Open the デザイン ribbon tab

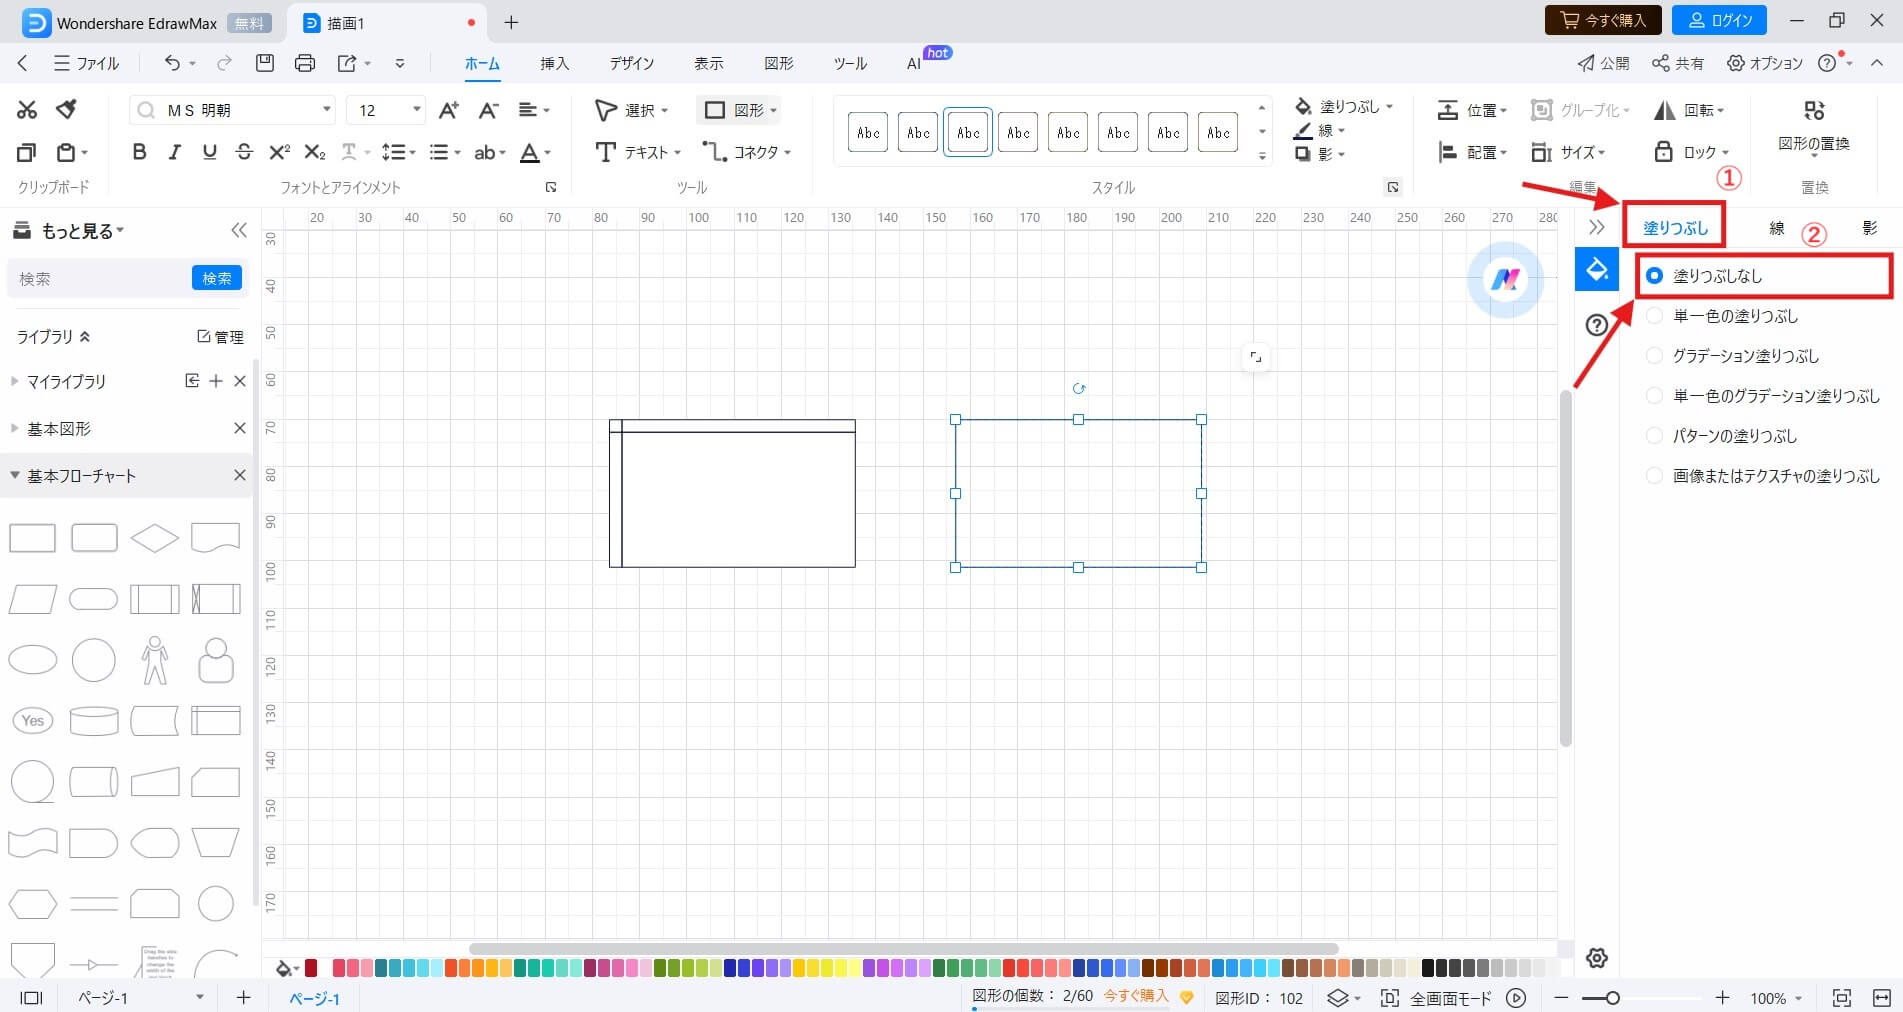(632, 63)
